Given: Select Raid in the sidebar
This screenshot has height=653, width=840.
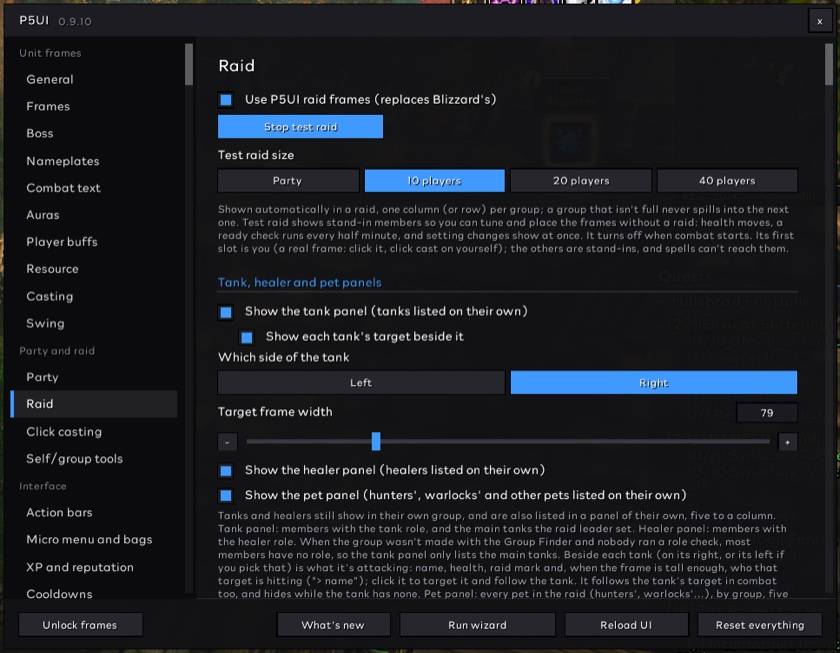Looking at the screenshot, I should [94, 404].
